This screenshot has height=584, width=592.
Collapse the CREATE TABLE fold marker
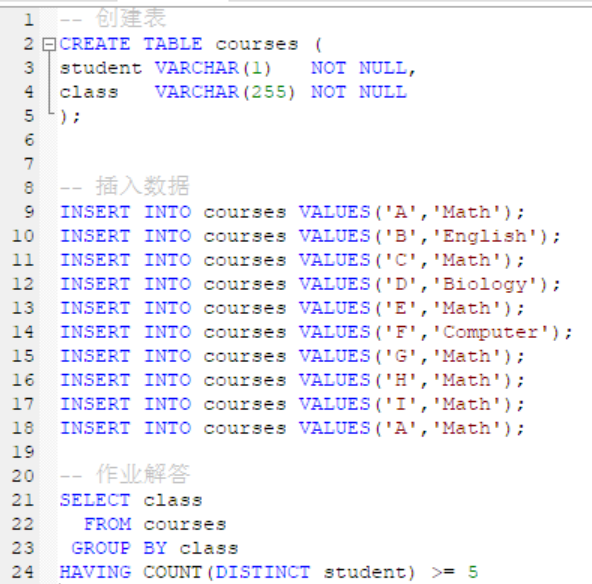point(49,45)
